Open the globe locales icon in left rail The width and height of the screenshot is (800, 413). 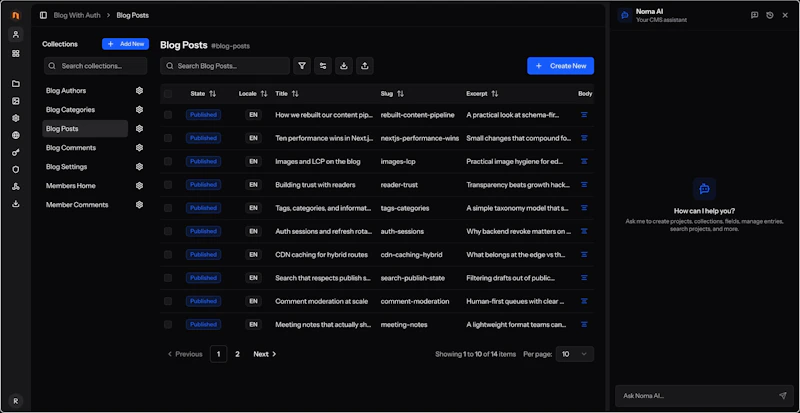16,135
